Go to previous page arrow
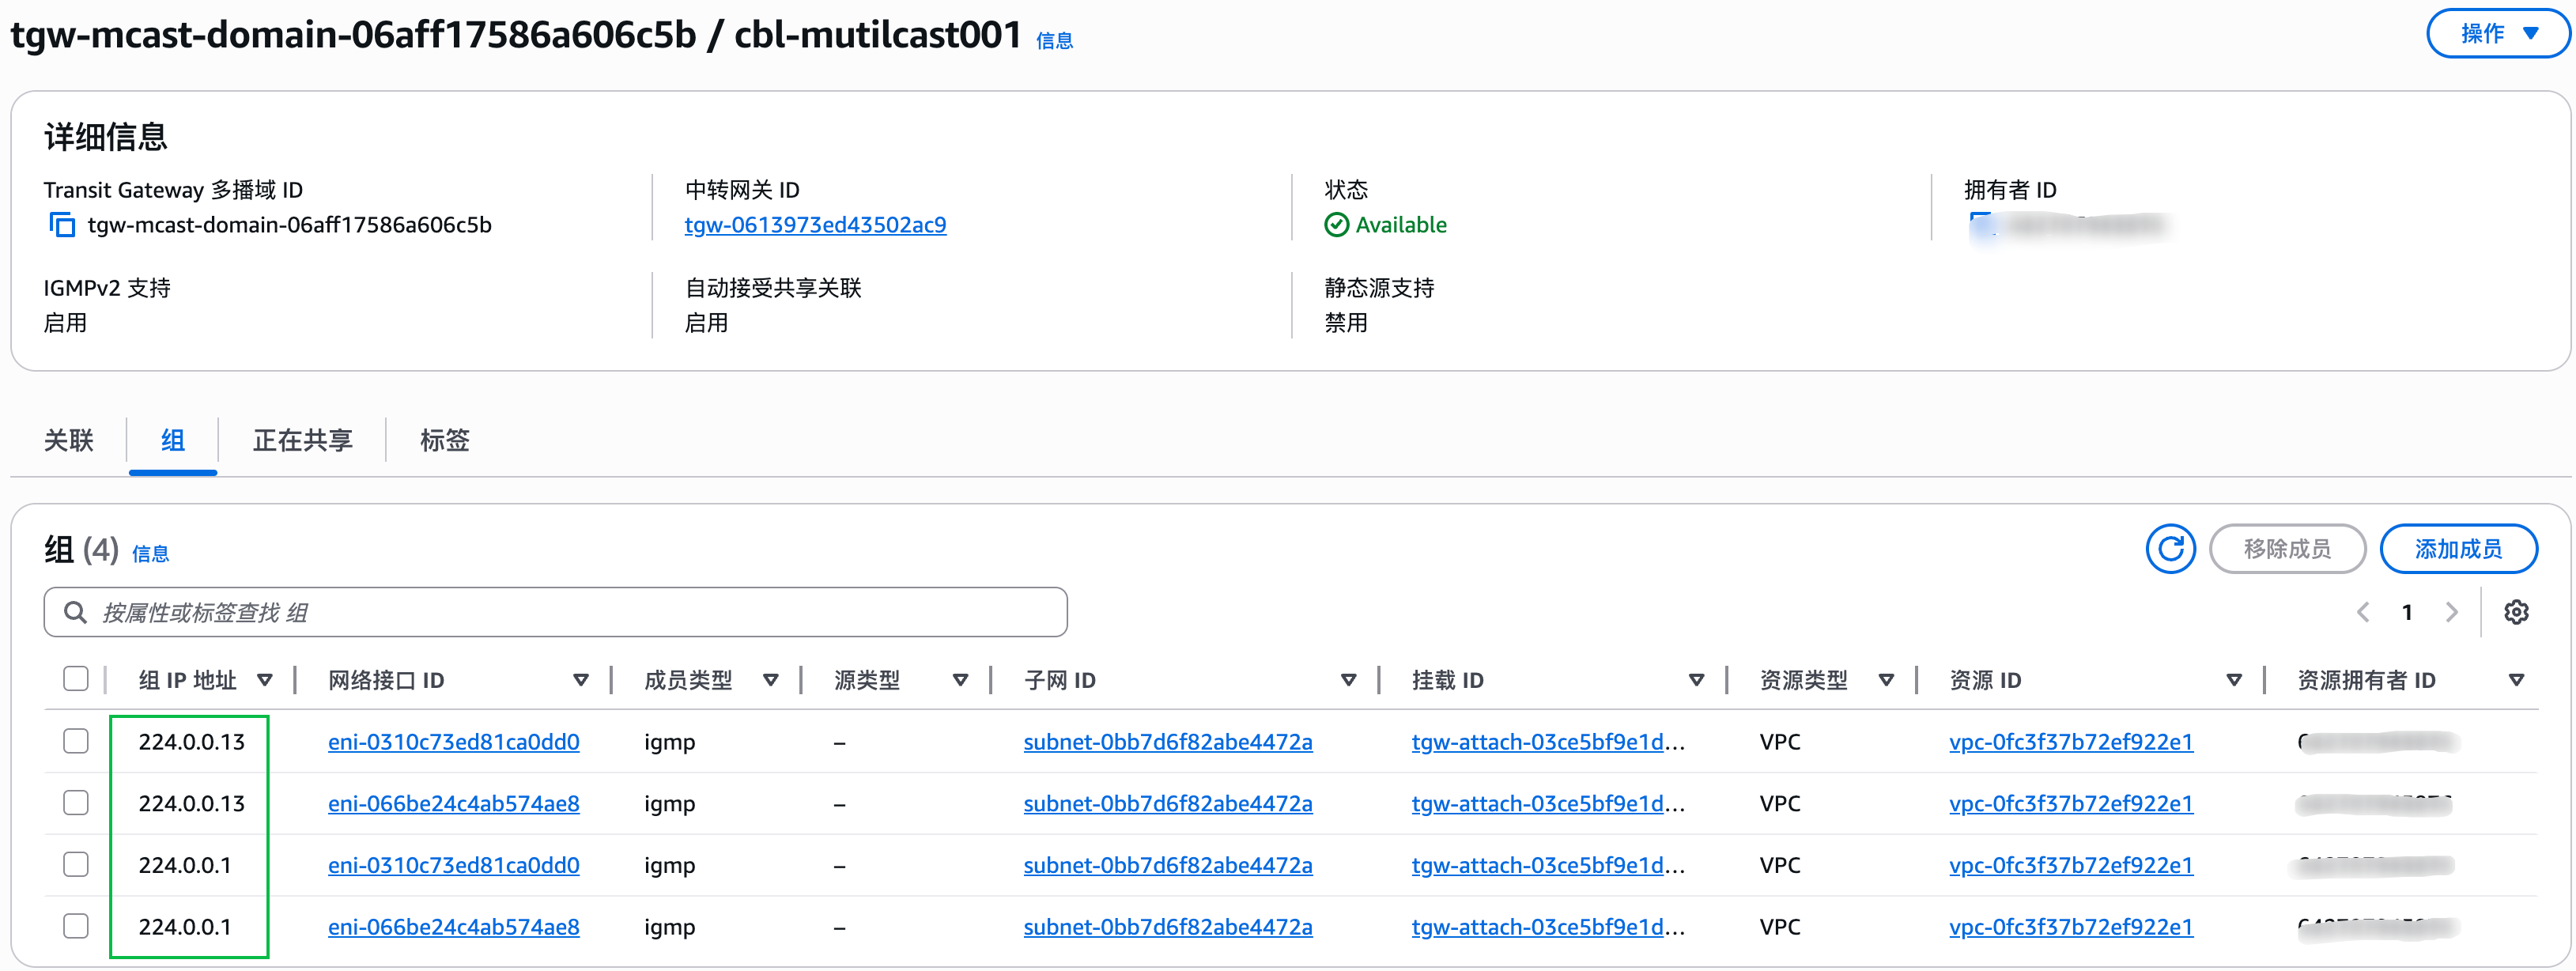The image size is (2576, 971). [x=2363, y=612]
